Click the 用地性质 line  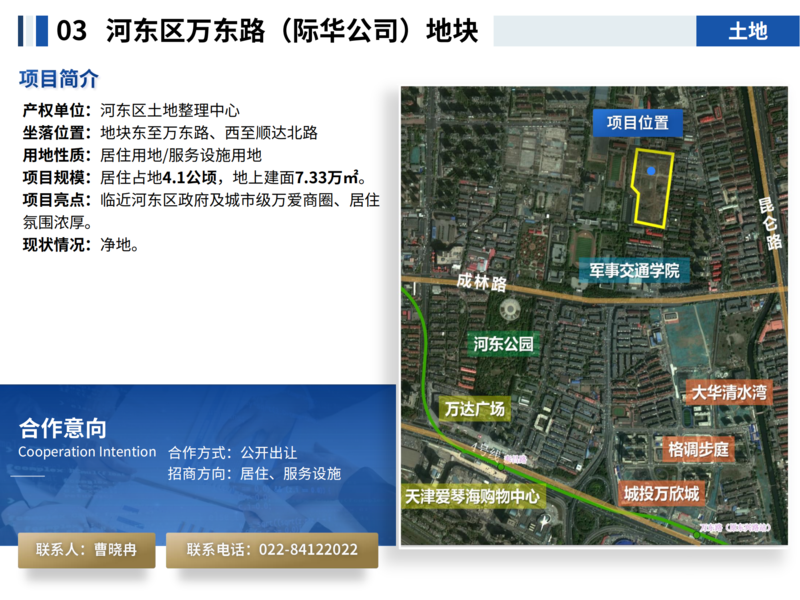point(142,155)
